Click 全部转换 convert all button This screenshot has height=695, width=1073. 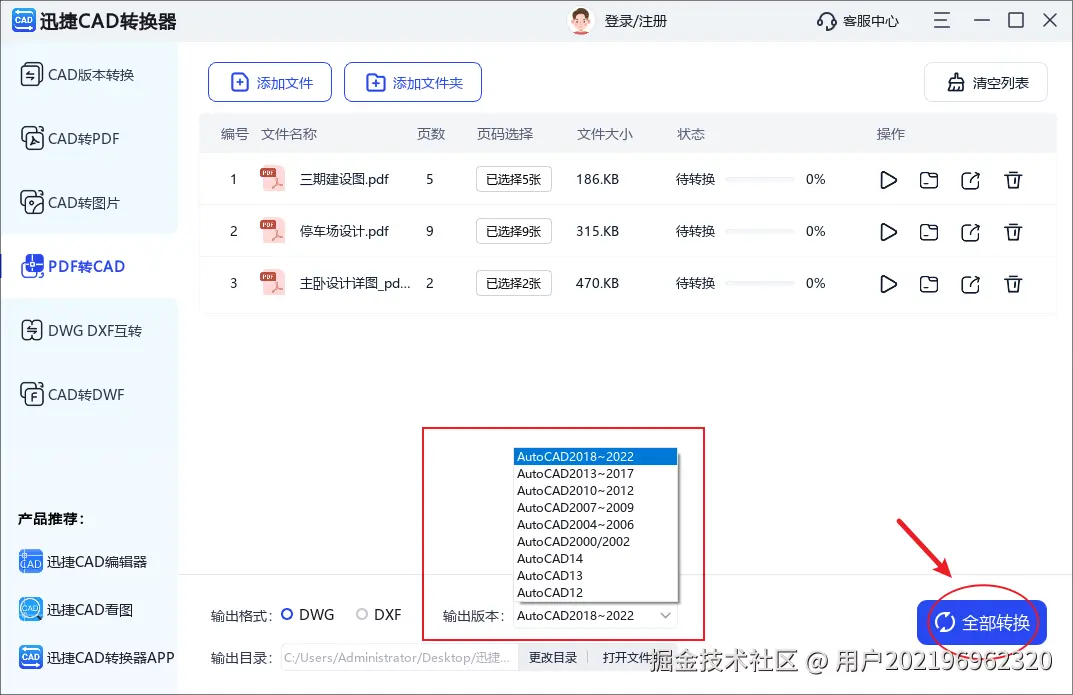point(982,622)
